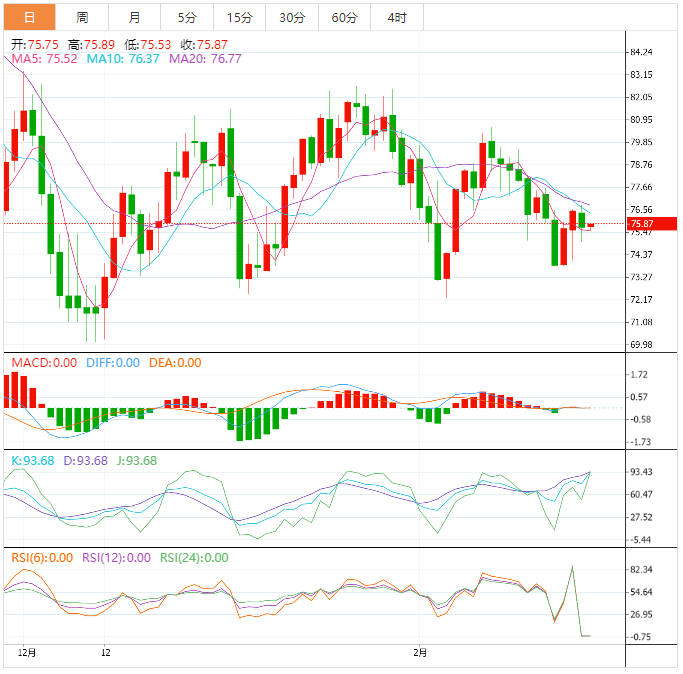Screen dimensions: 683x674
Task: Click the MA10: 76.37 indicator label
Action: pyautogui.click(x=123, y=60)
